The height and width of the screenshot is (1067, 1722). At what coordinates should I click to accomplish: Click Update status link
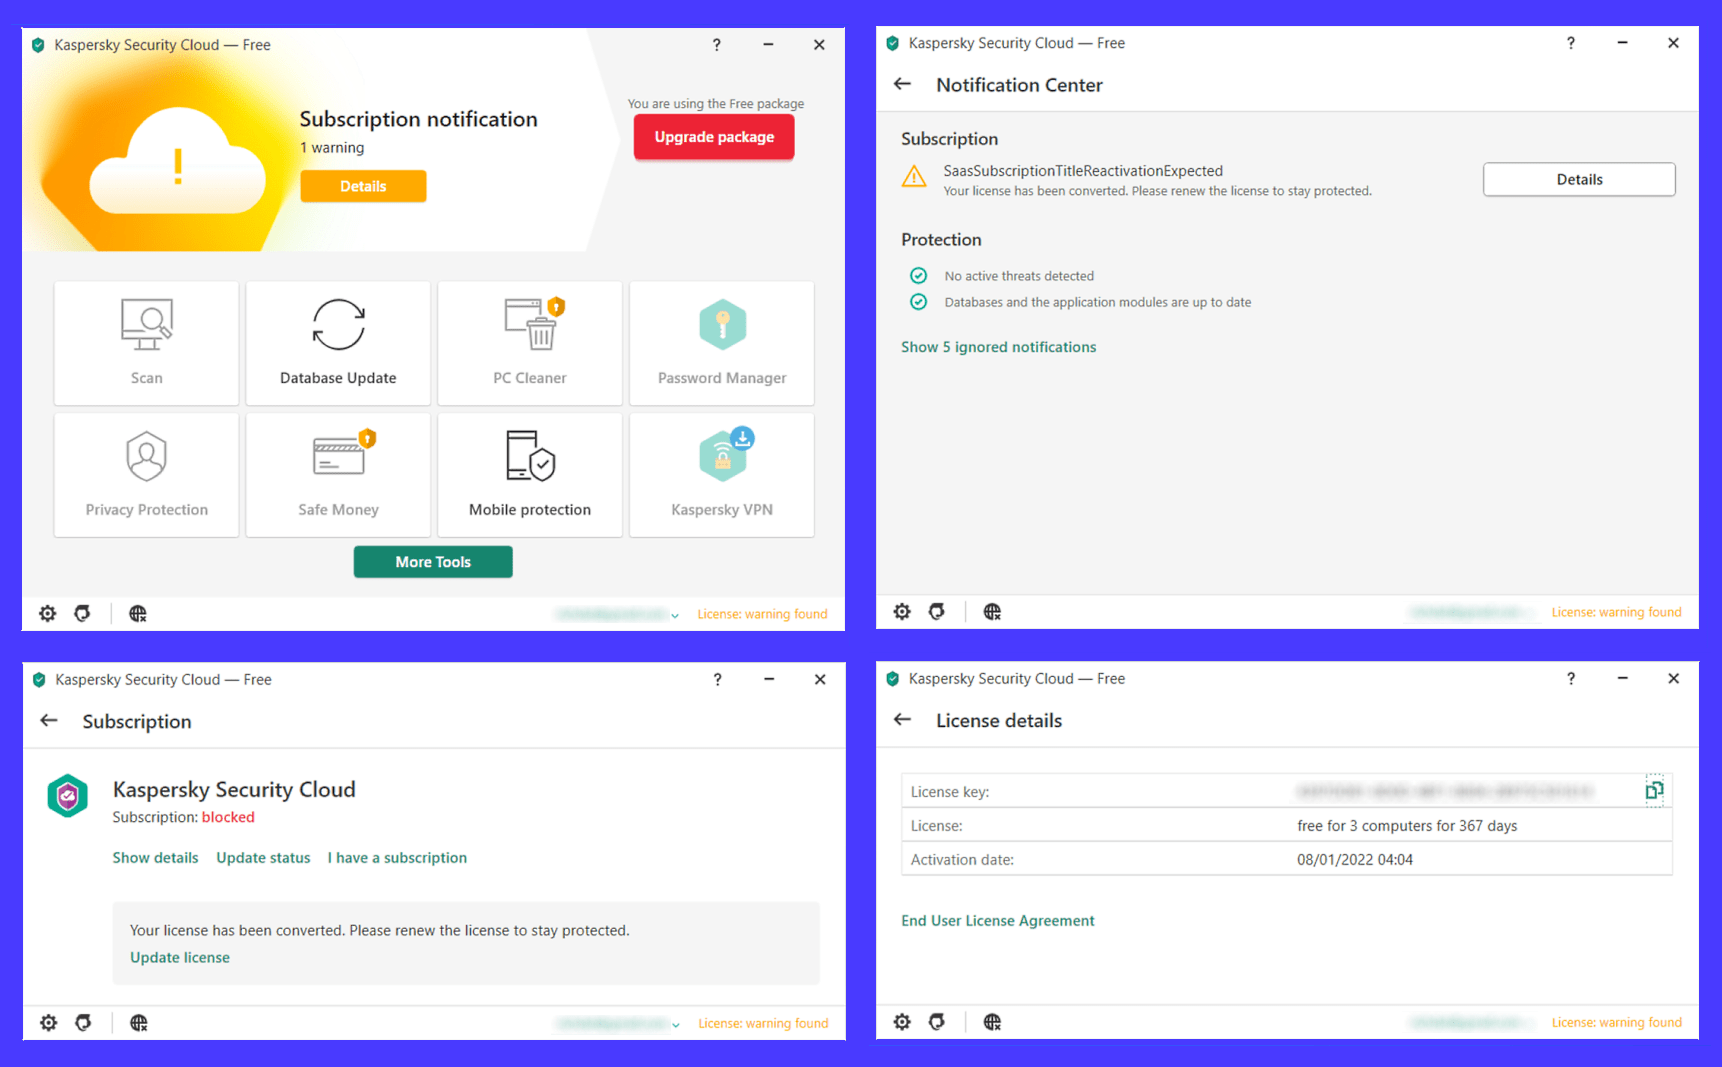[263, 858]
